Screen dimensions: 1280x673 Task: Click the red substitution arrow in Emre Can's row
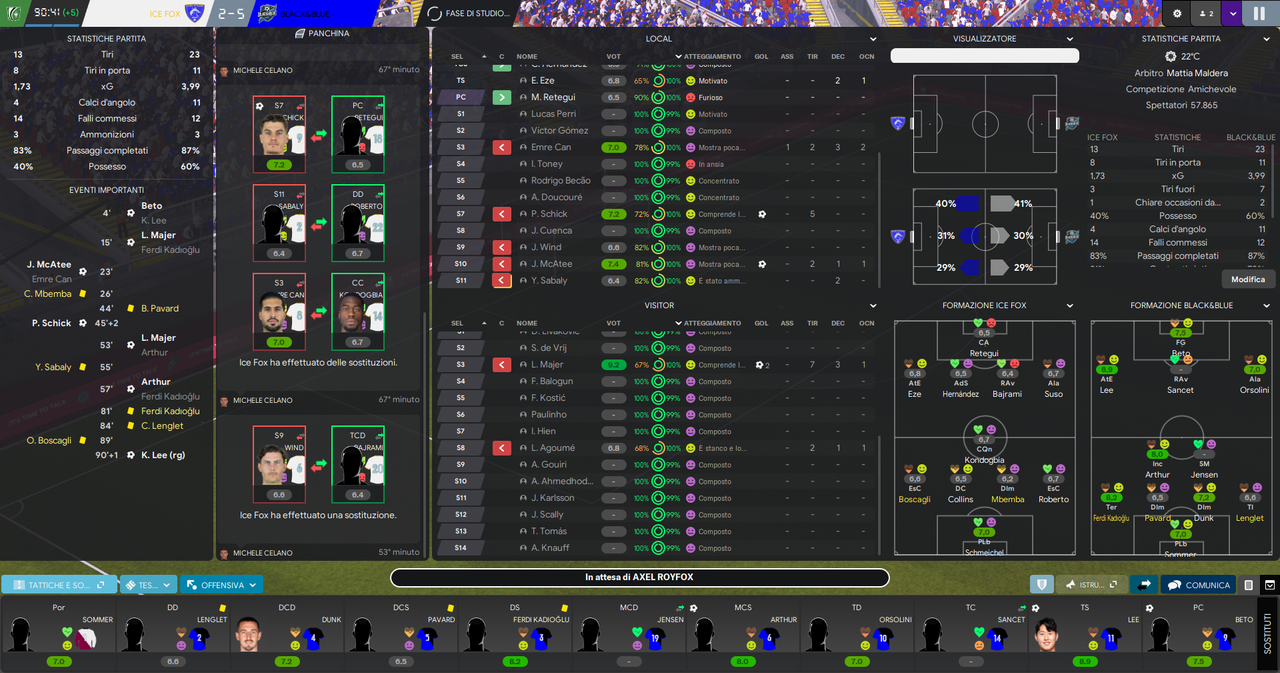click(x=502, y=147)
